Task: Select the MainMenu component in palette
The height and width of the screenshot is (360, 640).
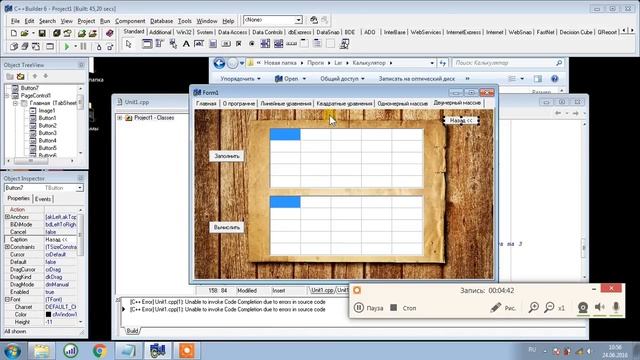Action: click(x=160, y=44)
